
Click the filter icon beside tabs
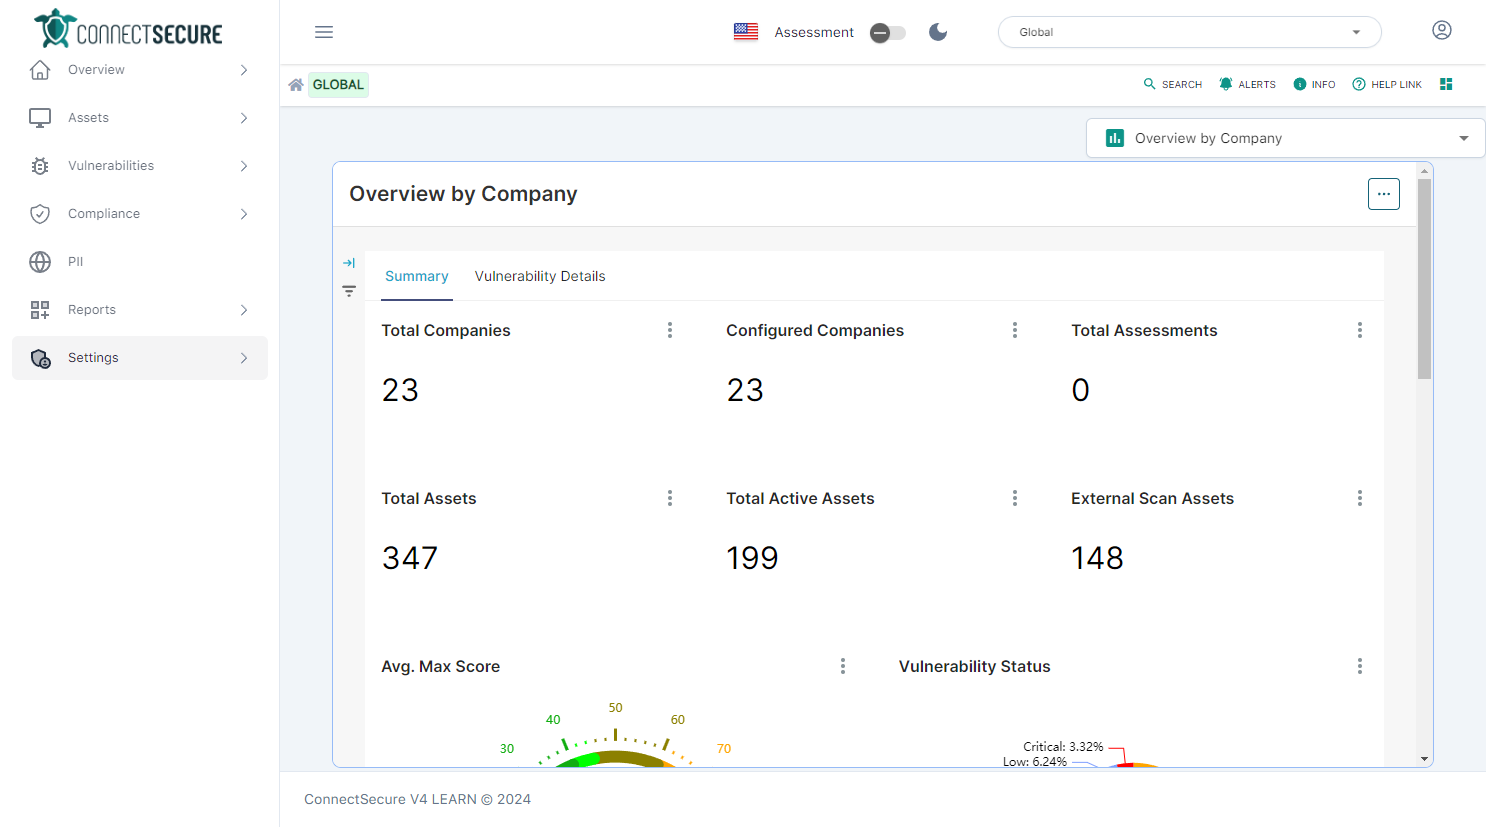[x=349, y=291]
